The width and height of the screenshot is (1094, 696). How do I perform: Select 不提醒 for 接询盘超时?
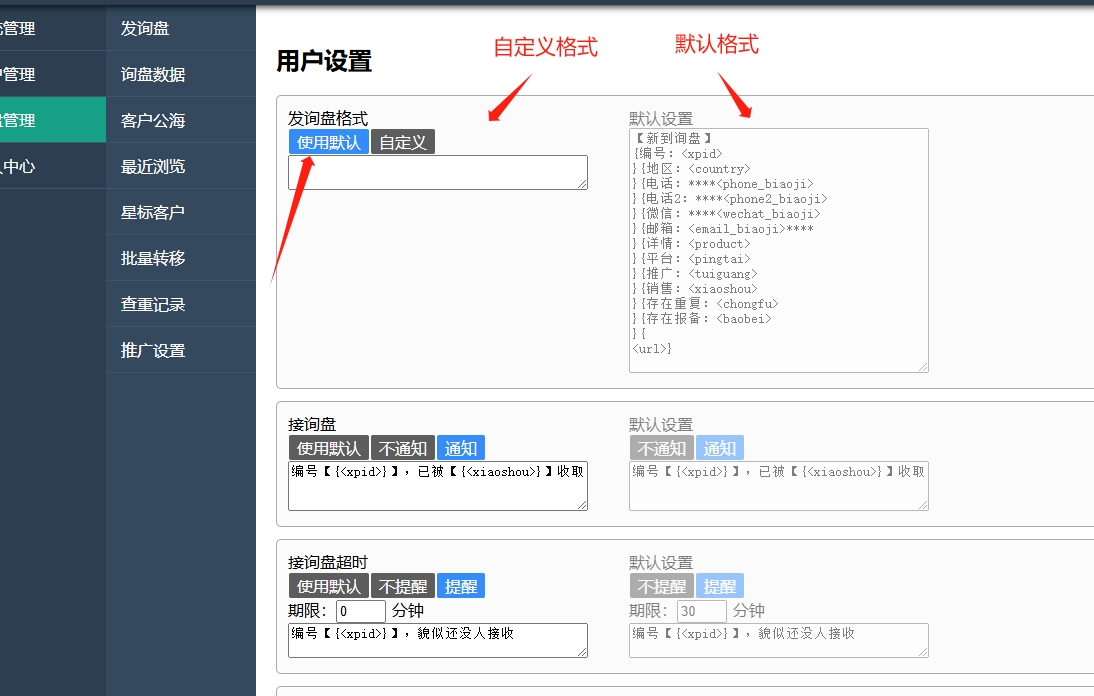pos(404,585)
